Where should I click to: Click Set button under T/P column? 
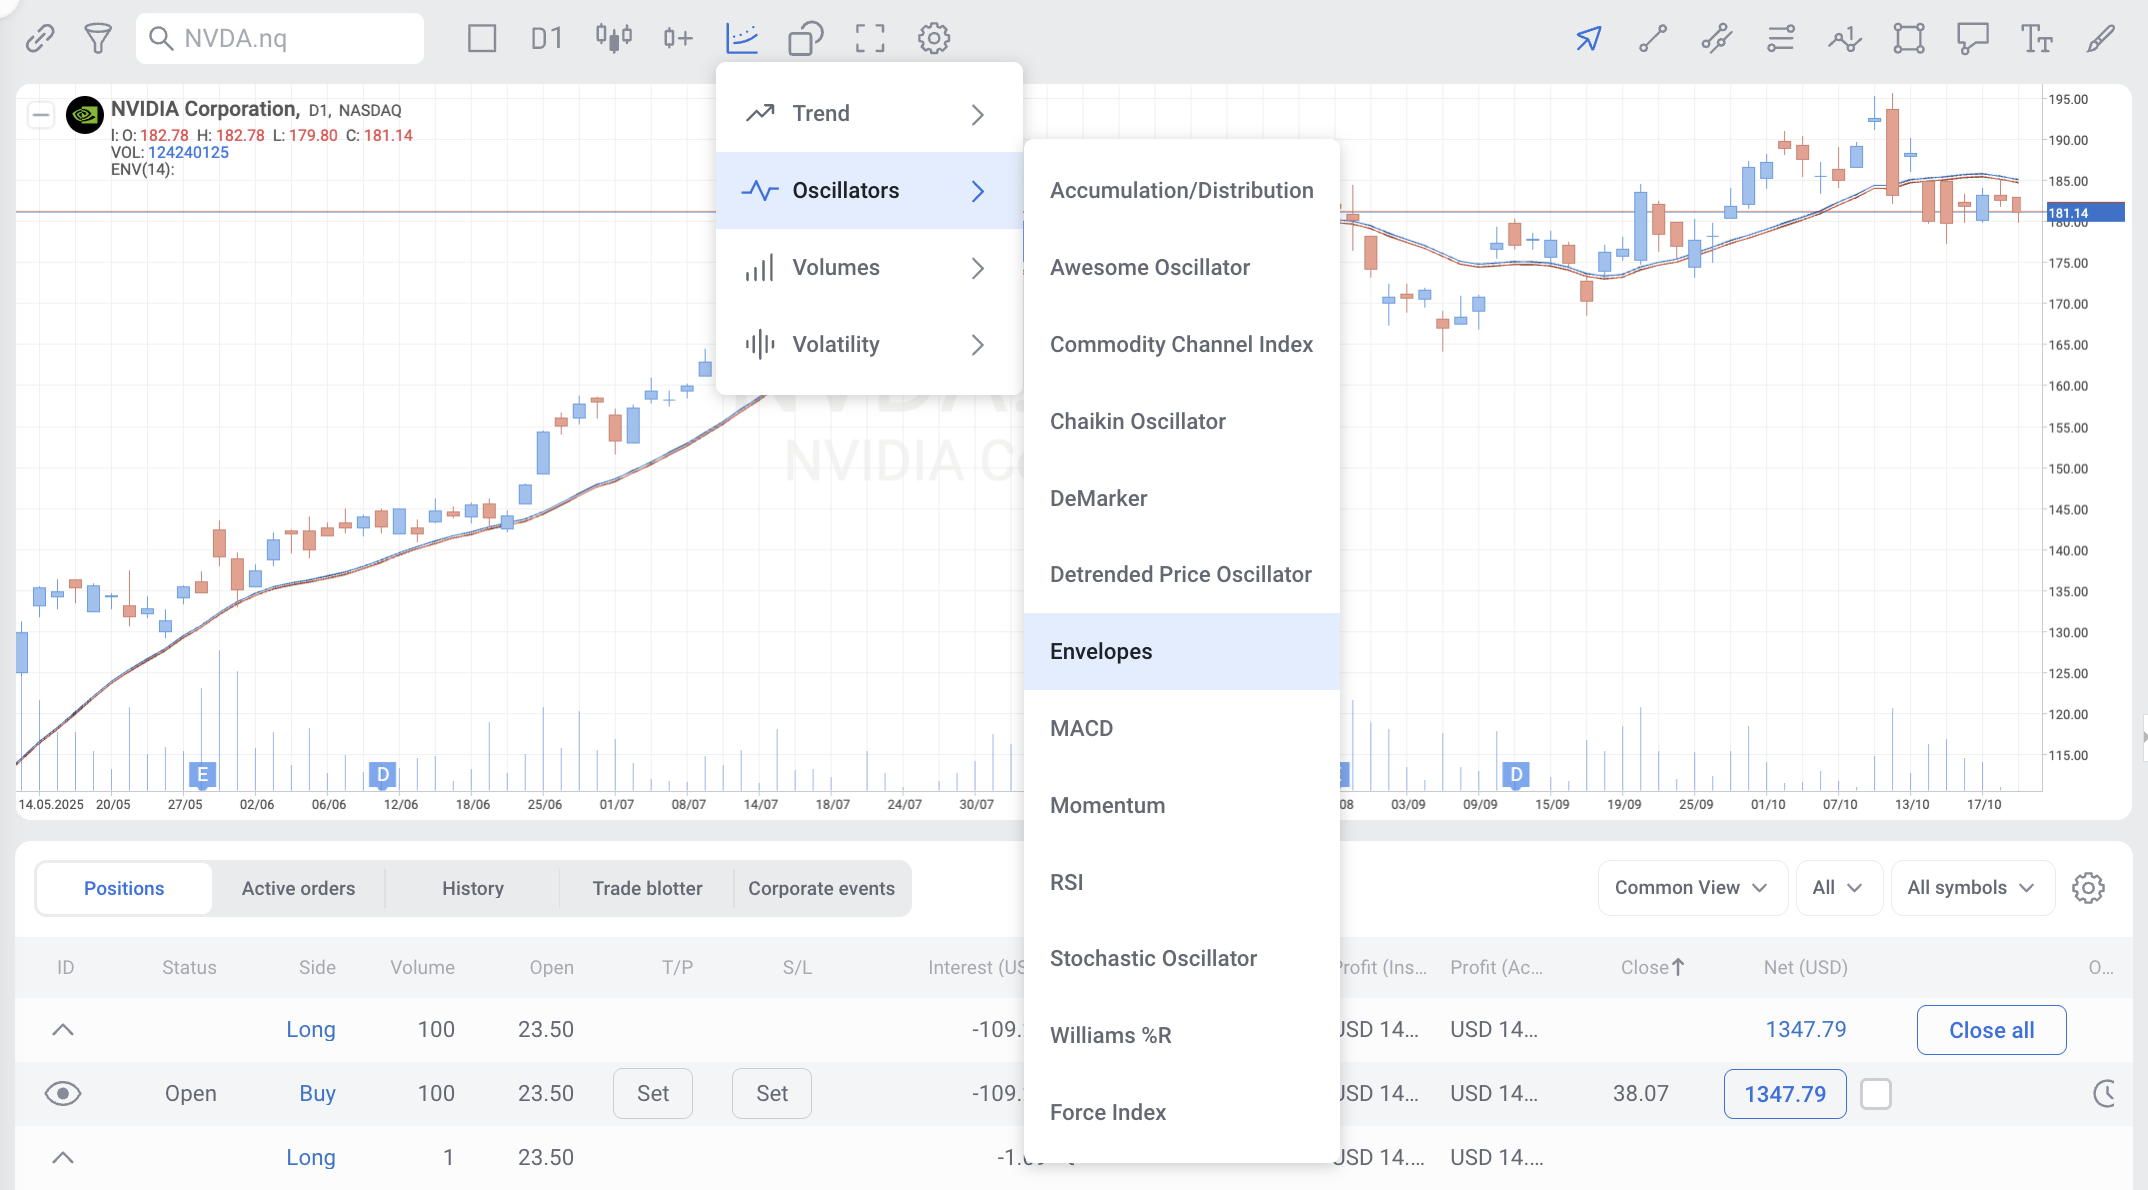tap(652, 1093)
